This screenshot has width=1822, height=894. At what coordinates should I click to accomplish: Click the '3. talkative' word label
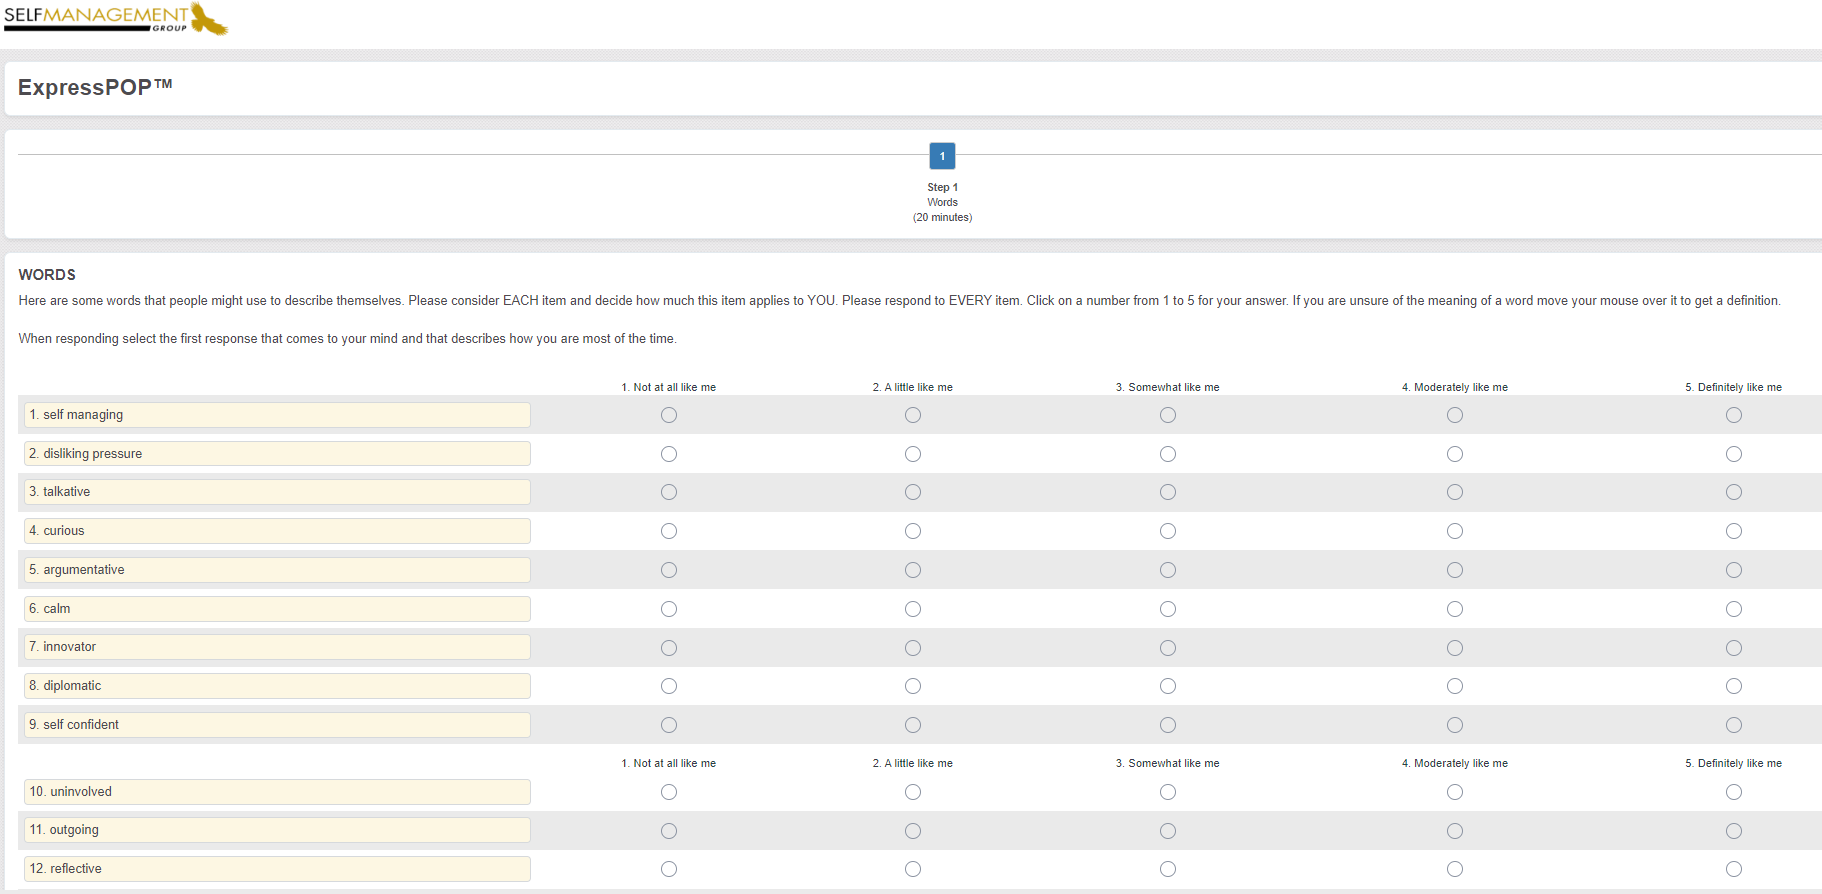click(x=277, y=492)
